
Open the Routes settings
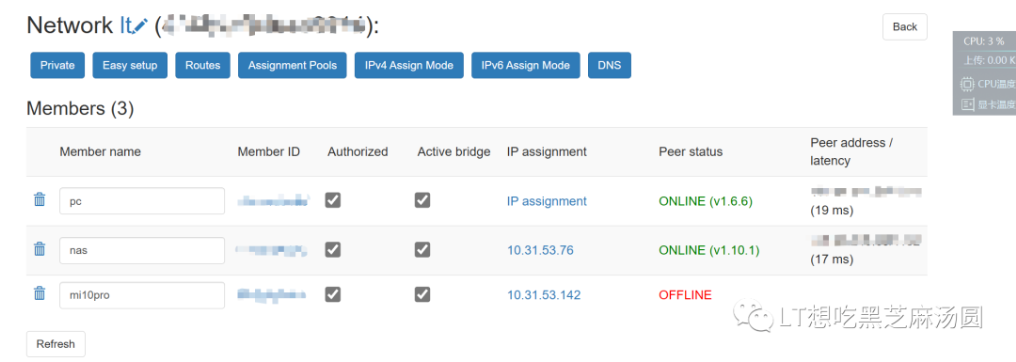coord(203,65)
